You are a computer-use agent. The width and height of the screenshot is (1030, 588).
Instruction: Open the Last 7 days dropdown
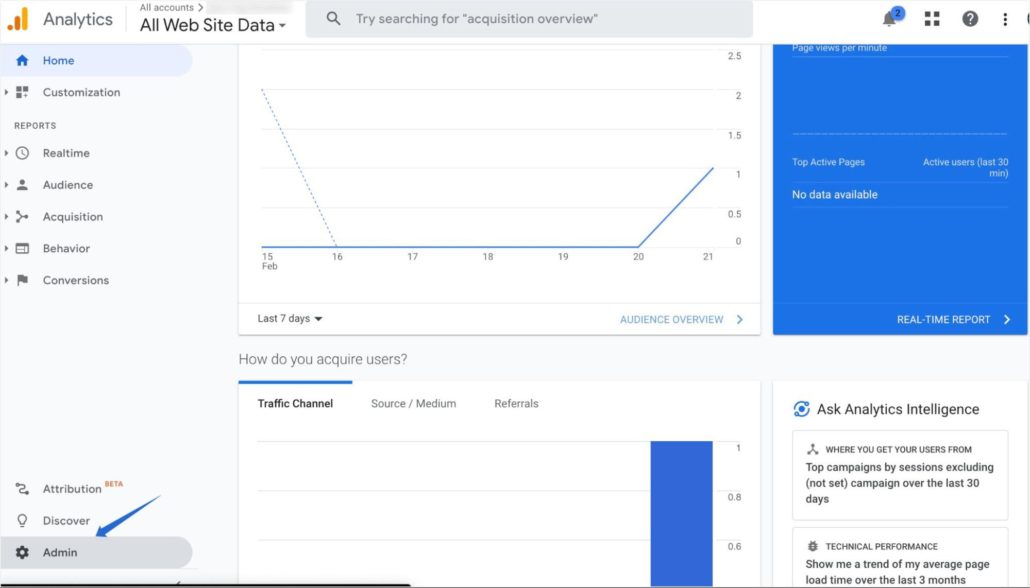click(290, 319)
